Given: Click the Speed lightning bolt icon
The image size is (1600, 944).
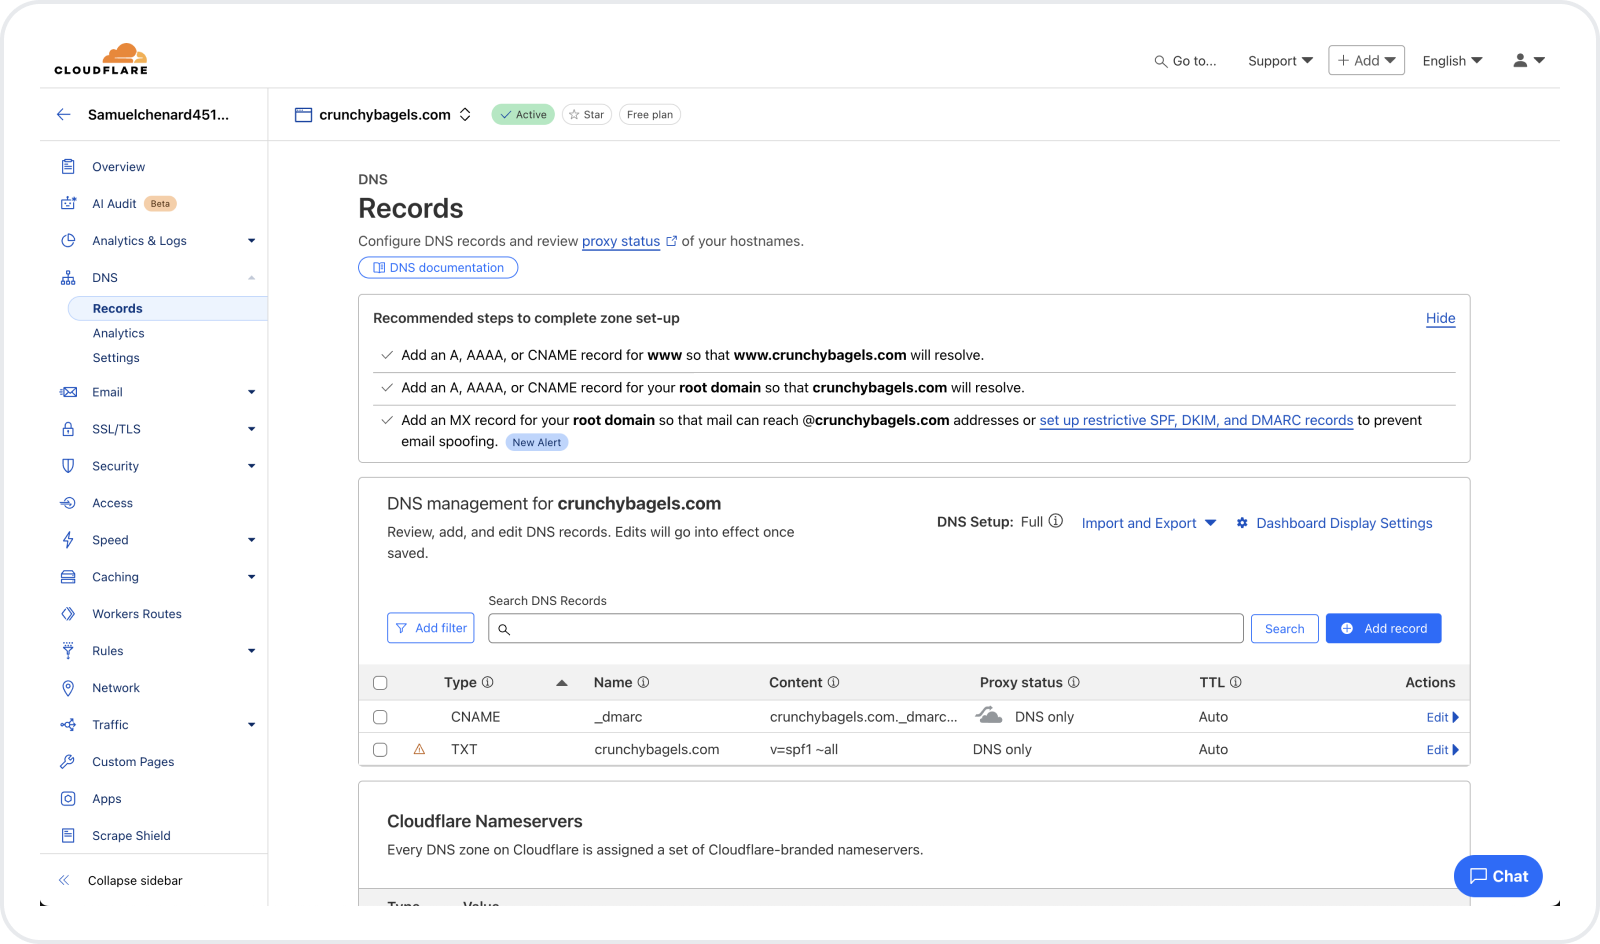Looking at the screenshot, I should tap(68, 540).
